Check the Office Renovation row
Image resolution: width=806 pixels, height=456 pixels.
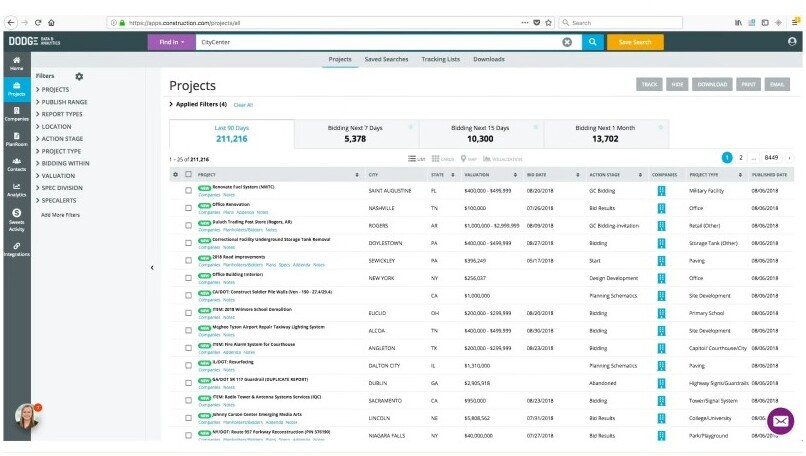click(x=188, y=208)
